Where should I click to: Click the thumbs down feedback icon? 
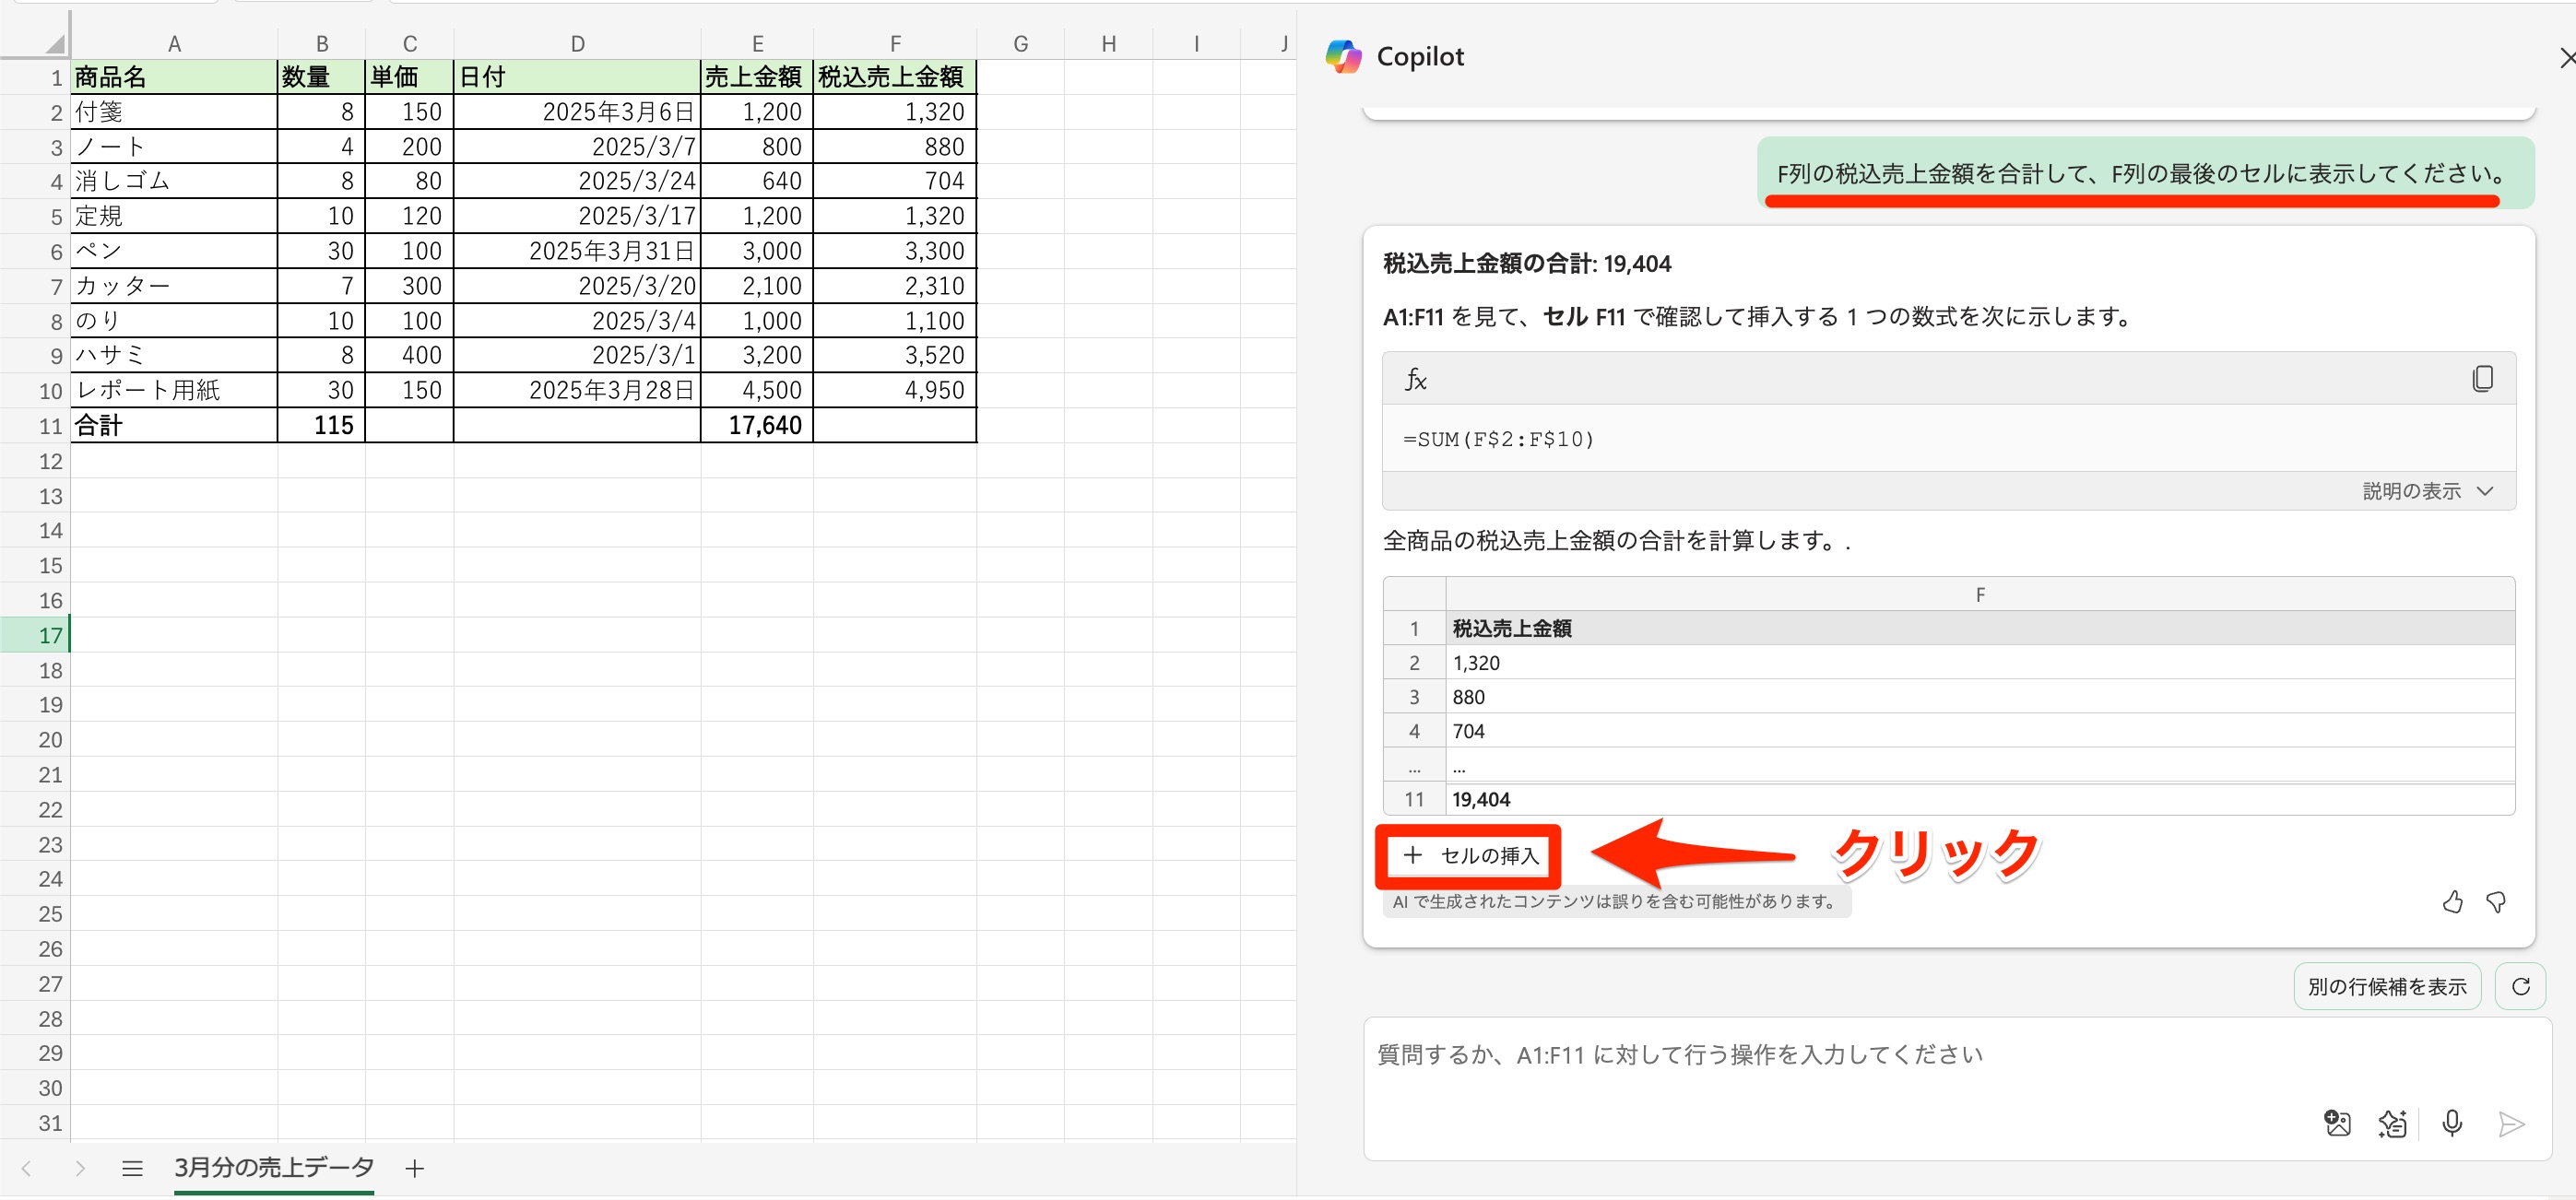pyautogui.click(x=2496, y=902)
